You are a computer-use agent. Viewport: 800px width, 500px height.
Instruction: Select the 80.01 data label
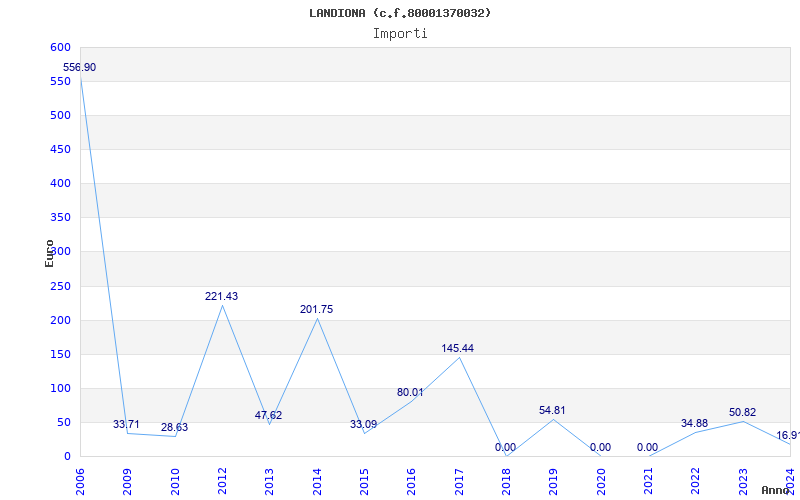click(410, 392)
